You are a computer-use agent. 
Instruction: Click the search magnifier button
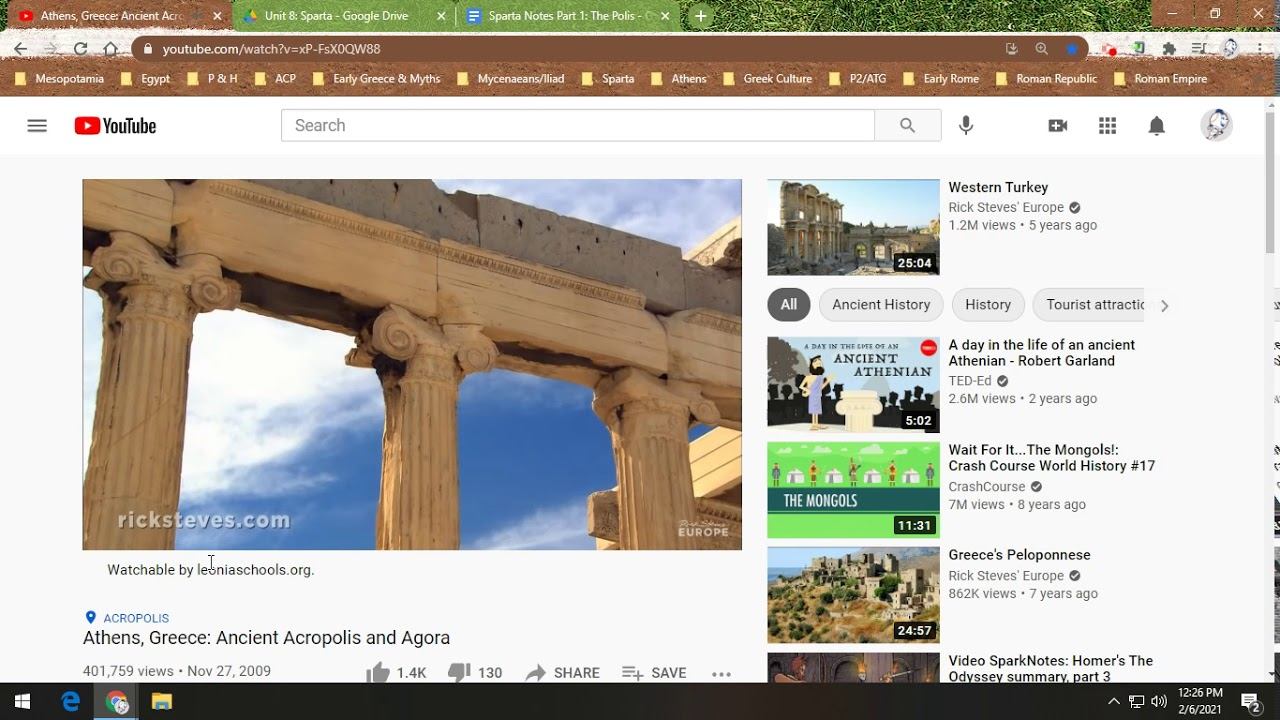coord(907,125)
